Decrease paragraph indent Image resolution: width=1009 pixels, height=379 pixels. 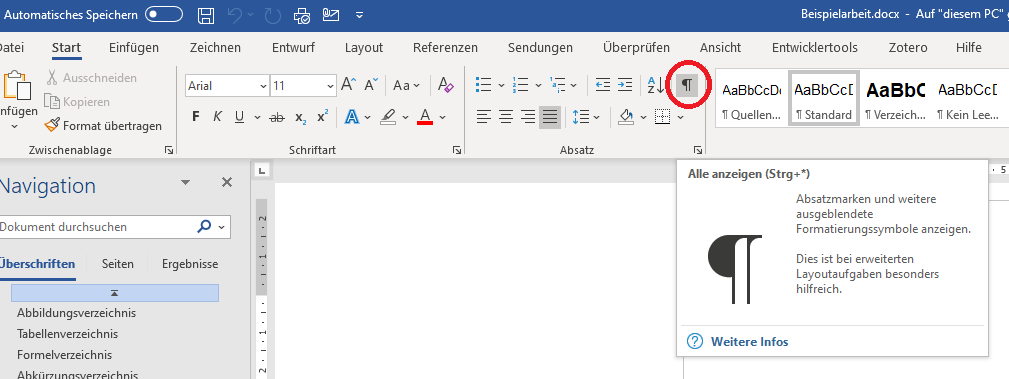point(603,84)
